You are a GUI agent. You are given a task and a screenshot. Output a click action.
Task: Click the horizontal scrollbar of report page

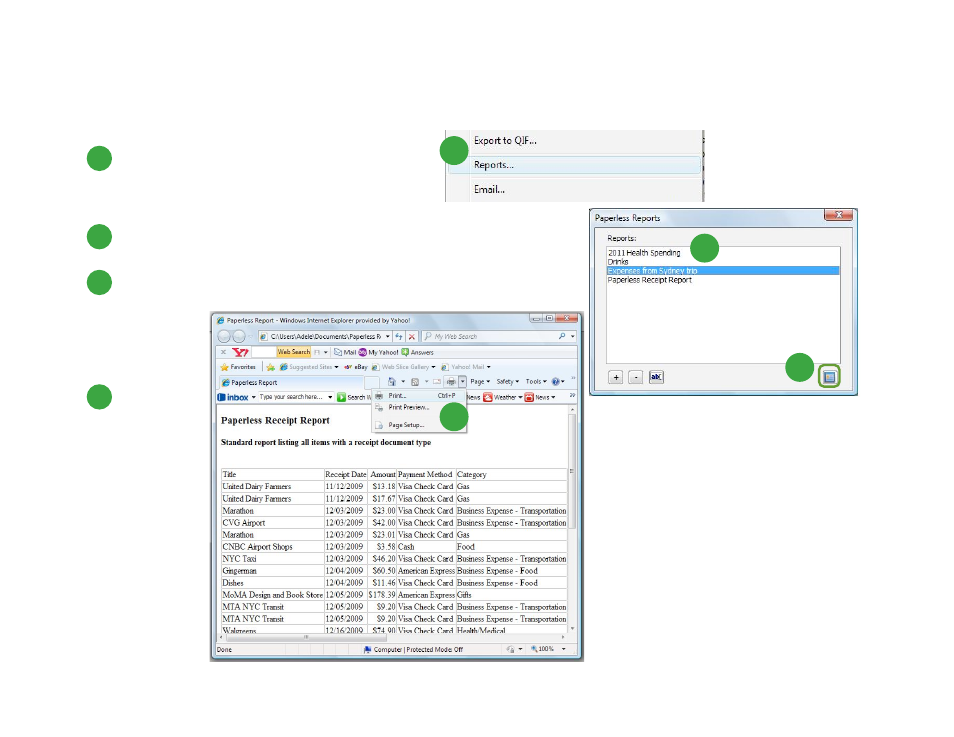[305, 637]
